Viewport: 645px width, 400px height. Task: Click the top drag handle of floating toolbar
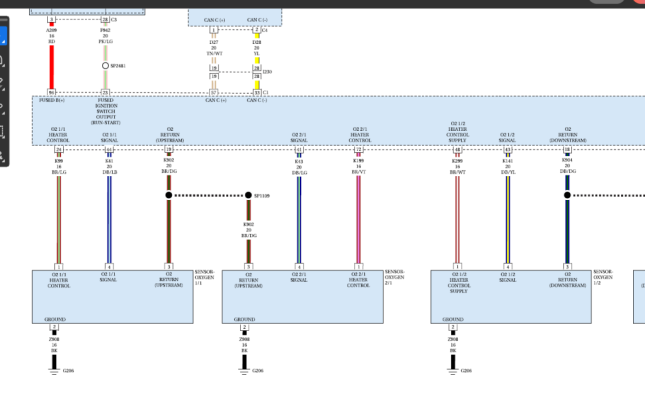pyautogui.click(x=3, y=19)
